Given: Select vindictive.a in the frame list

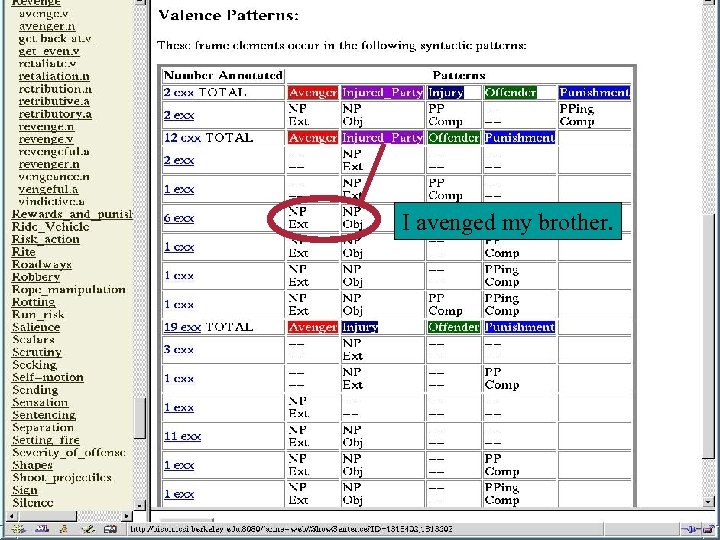Looking at the screenshot, I should pos(51,202).
